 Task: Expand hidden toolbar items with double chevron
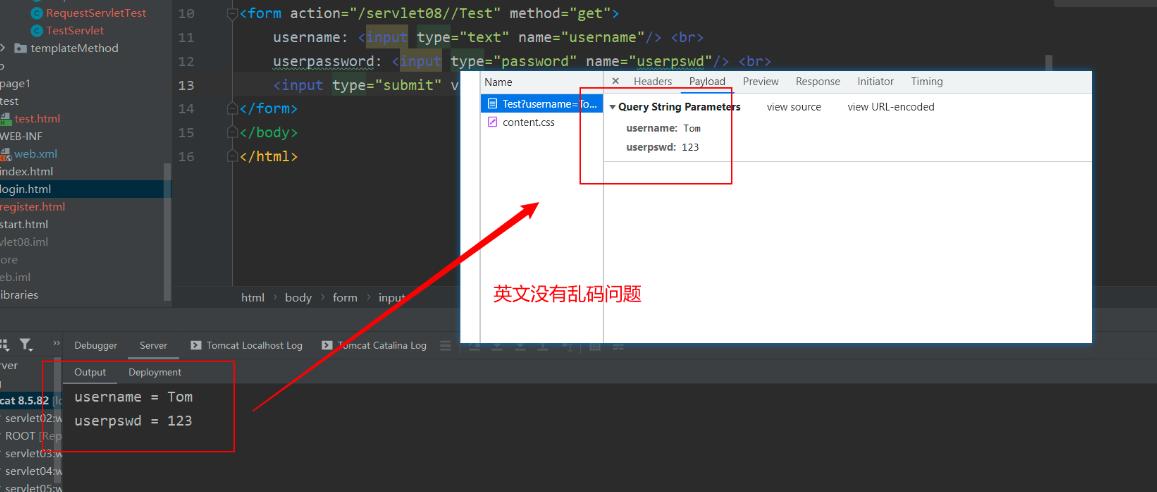click(x=57, y=344)
